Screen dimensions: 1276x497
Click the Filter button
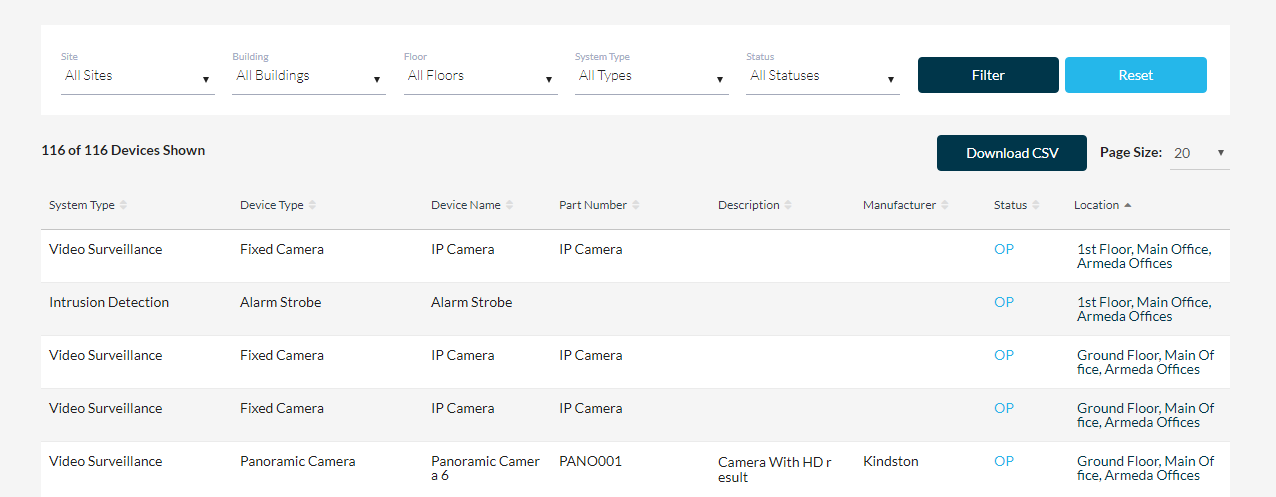(x=988, y=75)
